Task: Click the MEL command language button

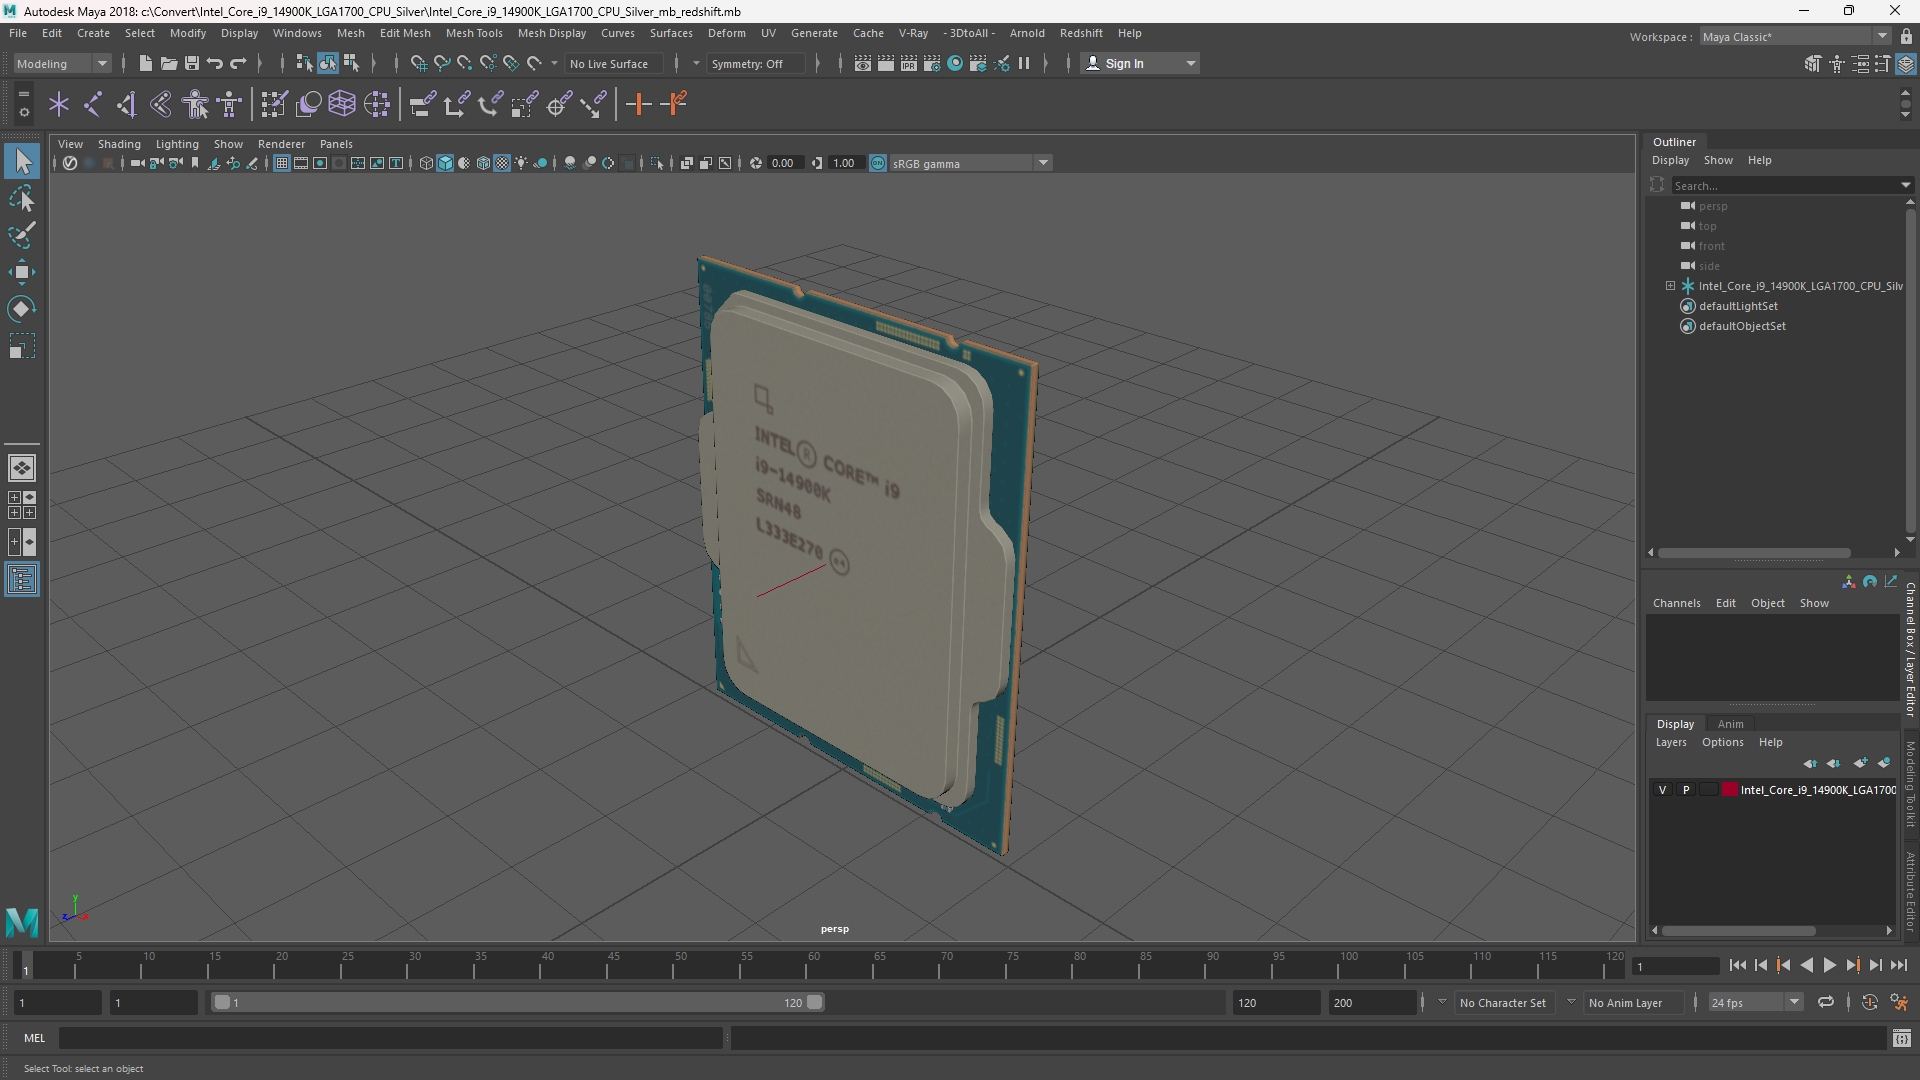Action: coord(35,1038)
